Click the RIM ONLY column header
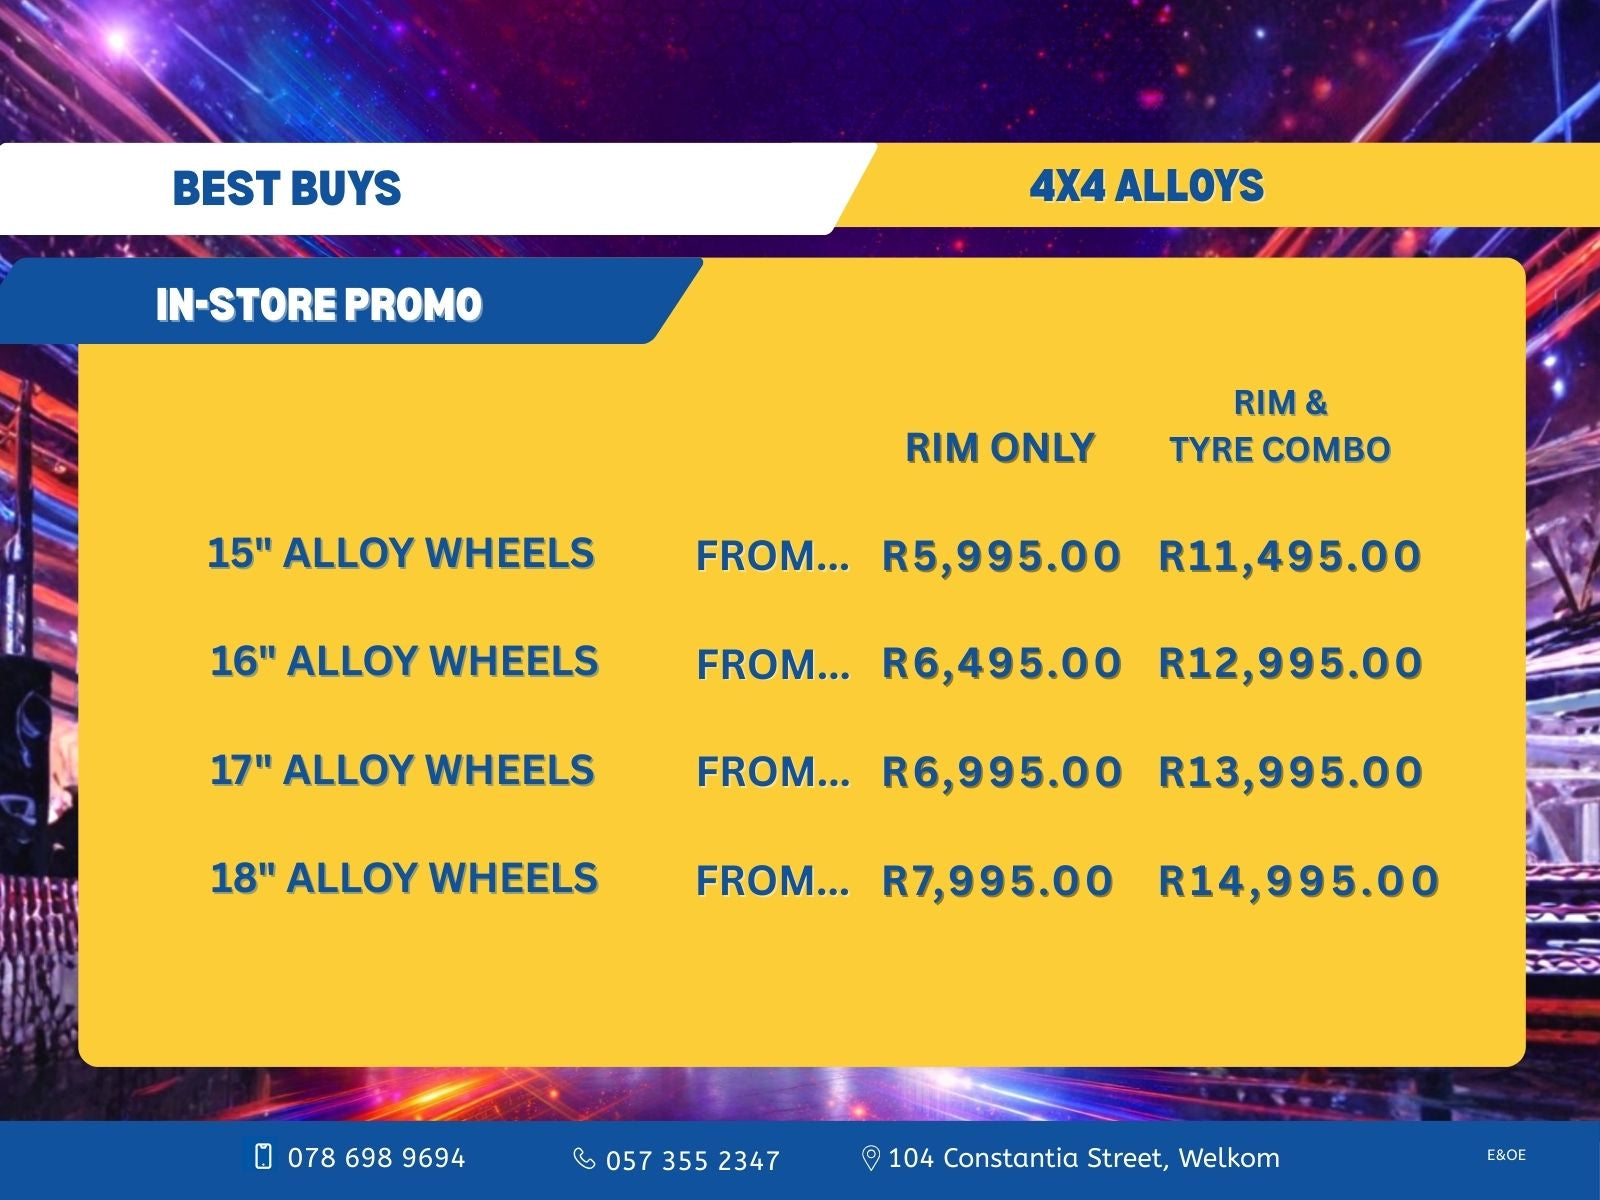 coord(999,448)
